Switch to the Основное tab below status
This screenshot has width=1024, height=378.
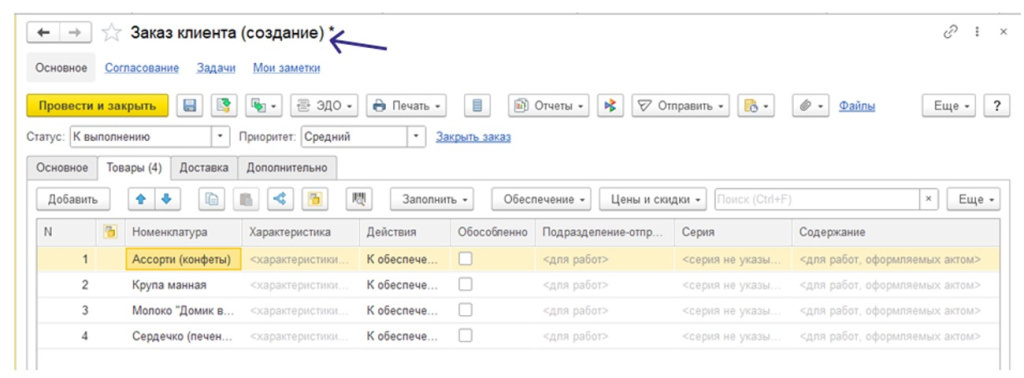tap(62, 168)
